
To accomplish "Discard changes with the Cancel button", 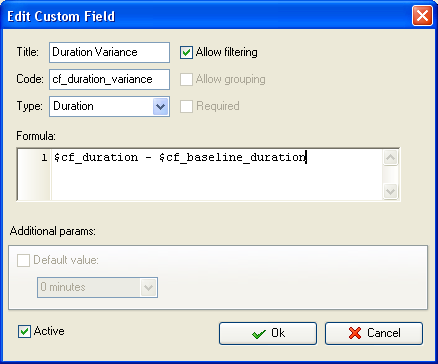I will [x=374, y=333].
